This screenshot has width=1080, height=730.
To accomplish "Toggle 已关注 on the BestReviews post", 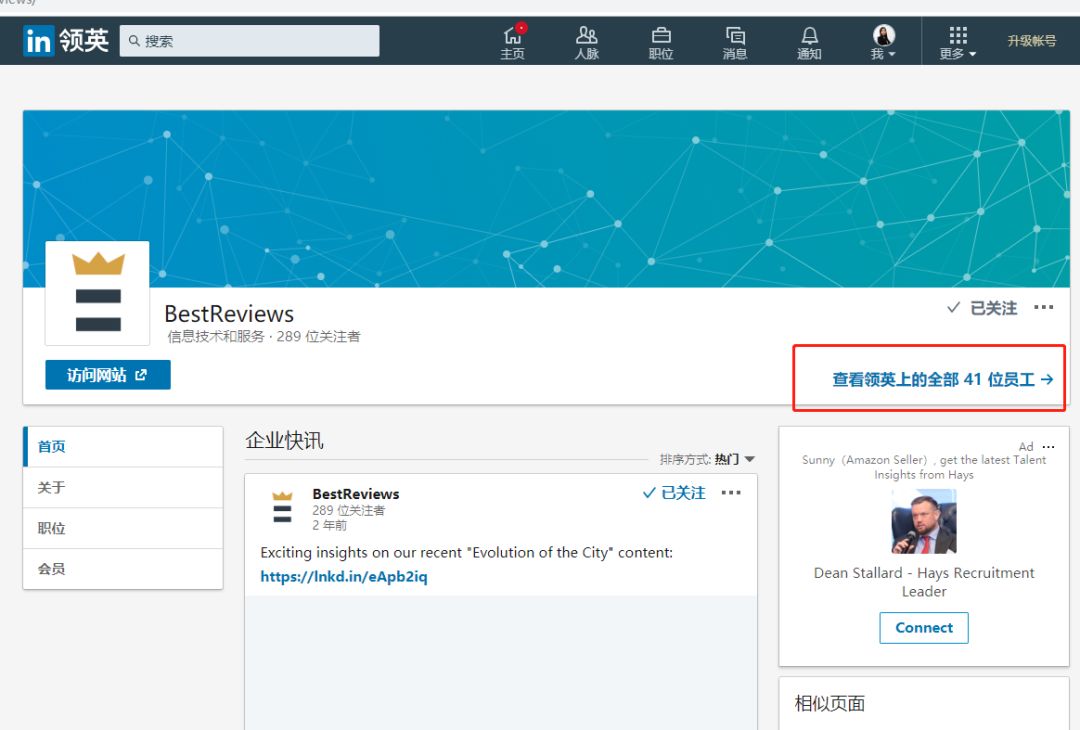I will (674, 493).
